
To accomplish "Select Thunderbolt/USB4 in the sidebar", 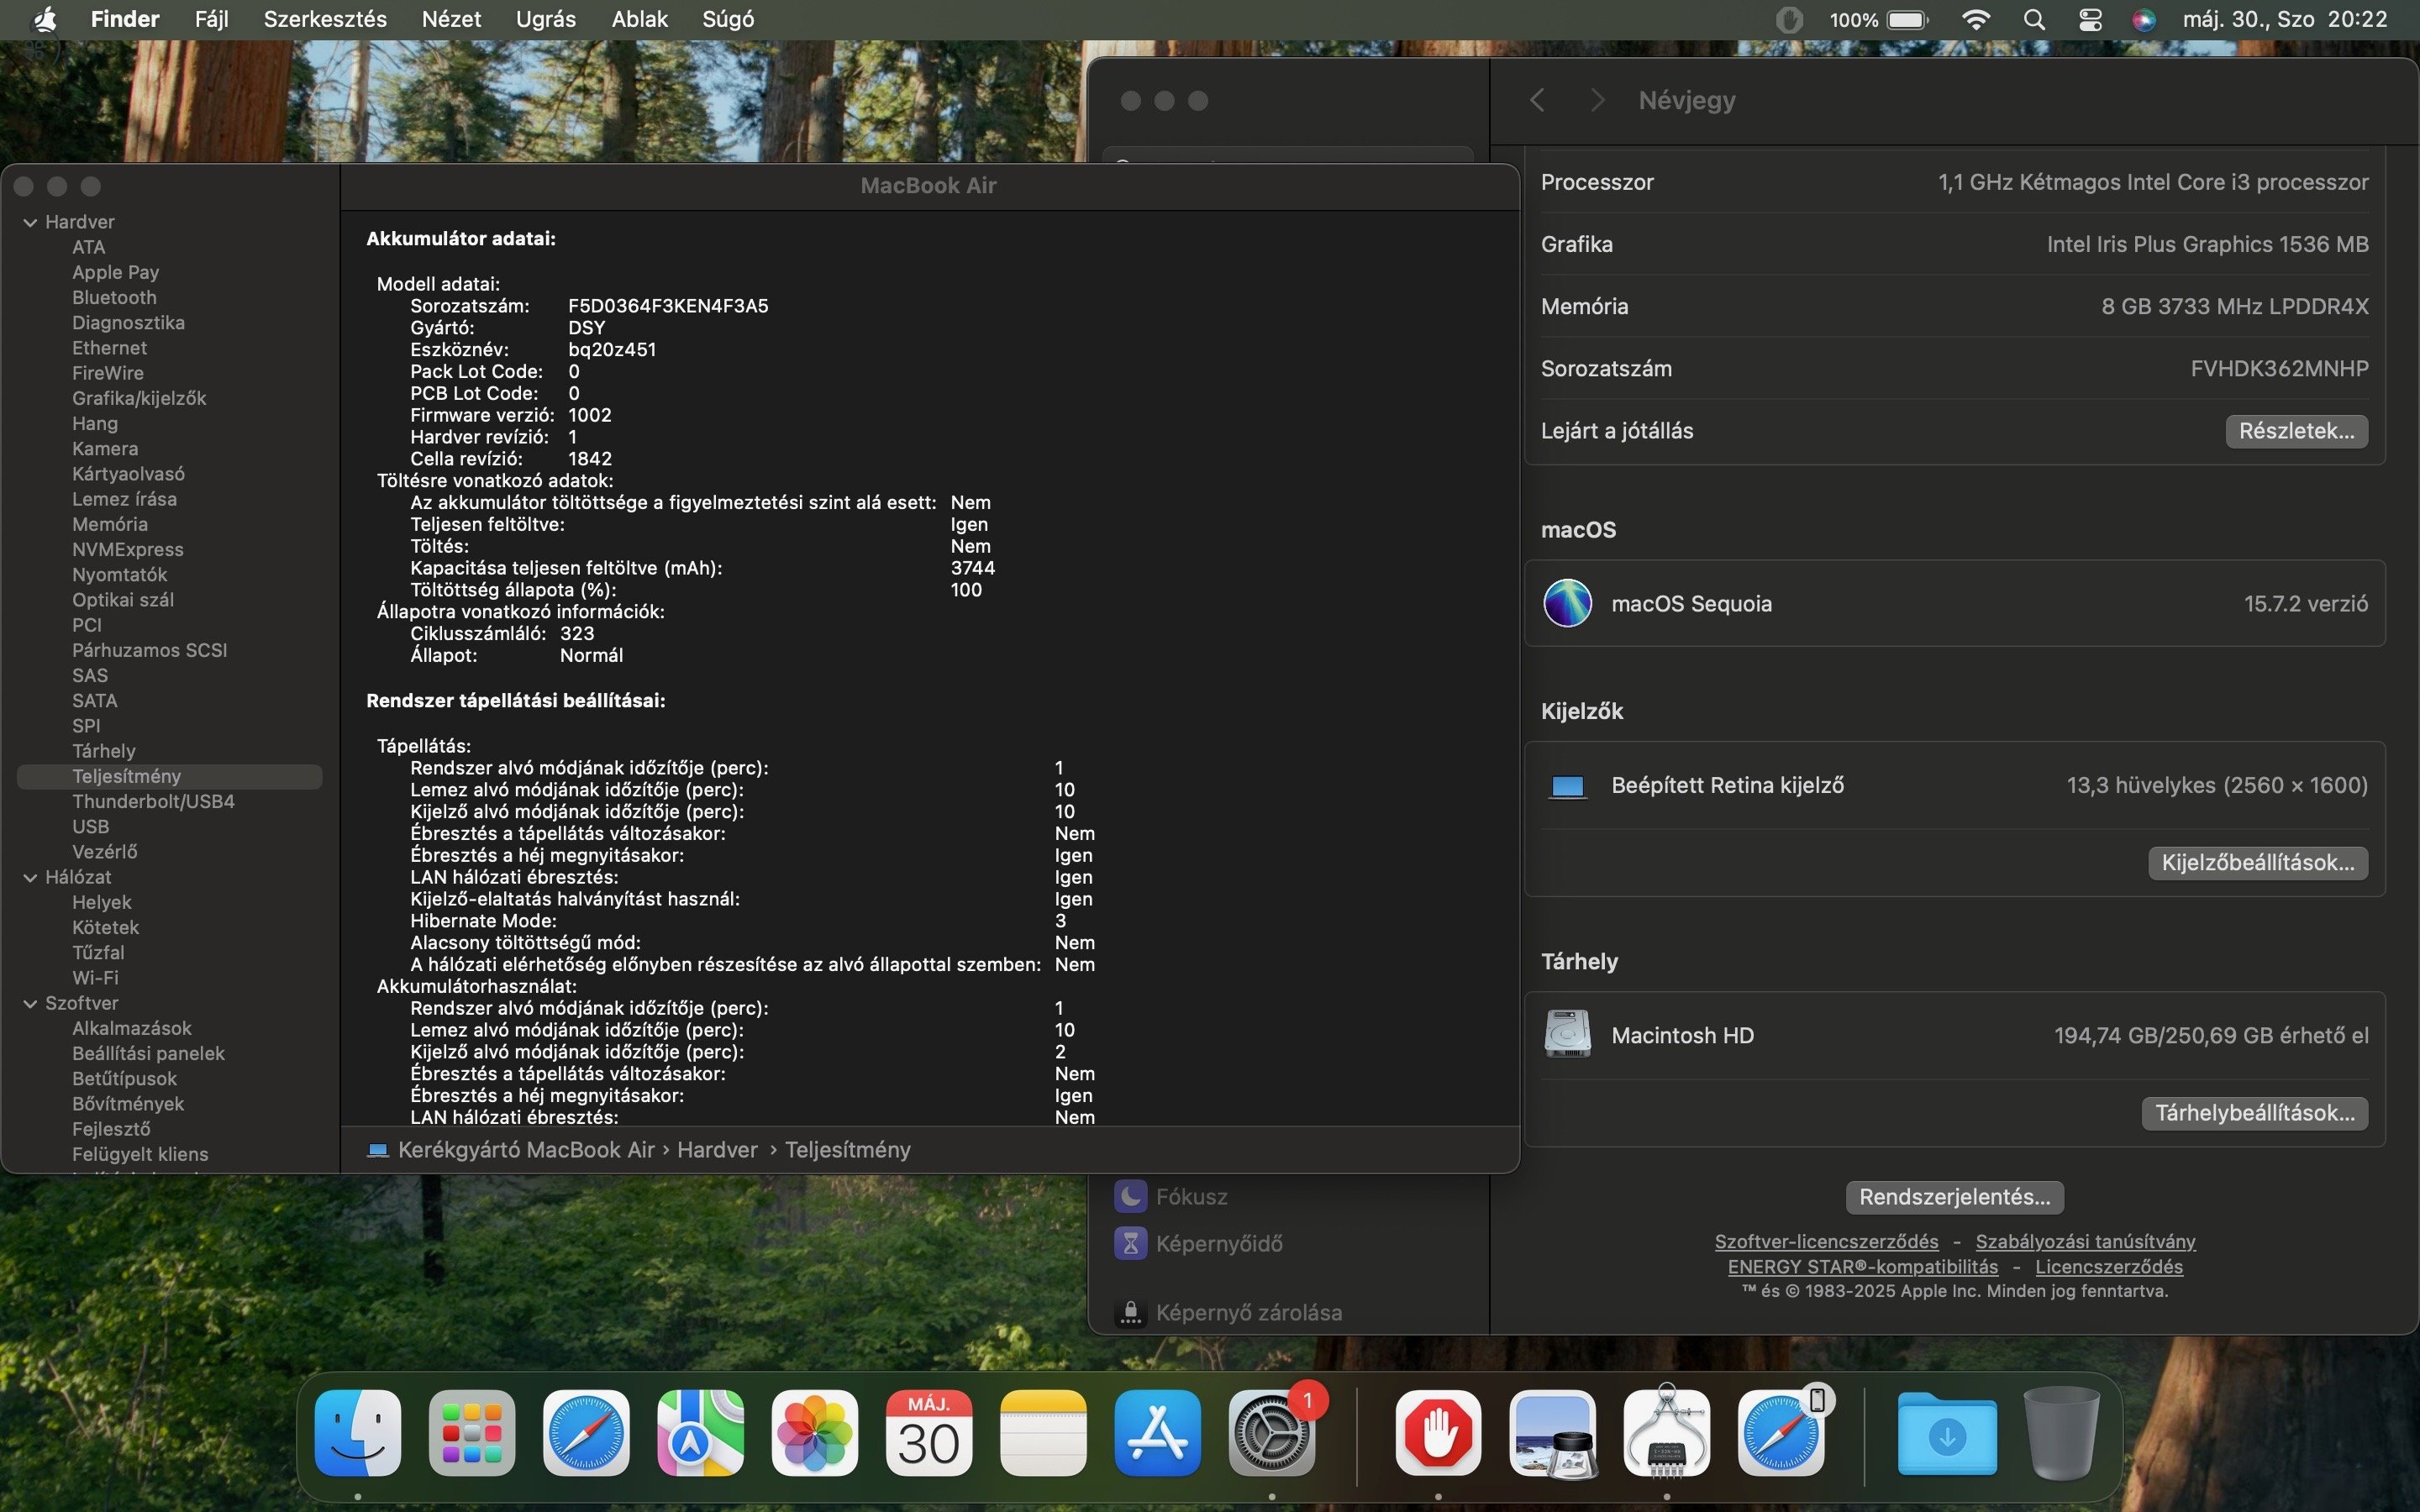I will (153, 801).
